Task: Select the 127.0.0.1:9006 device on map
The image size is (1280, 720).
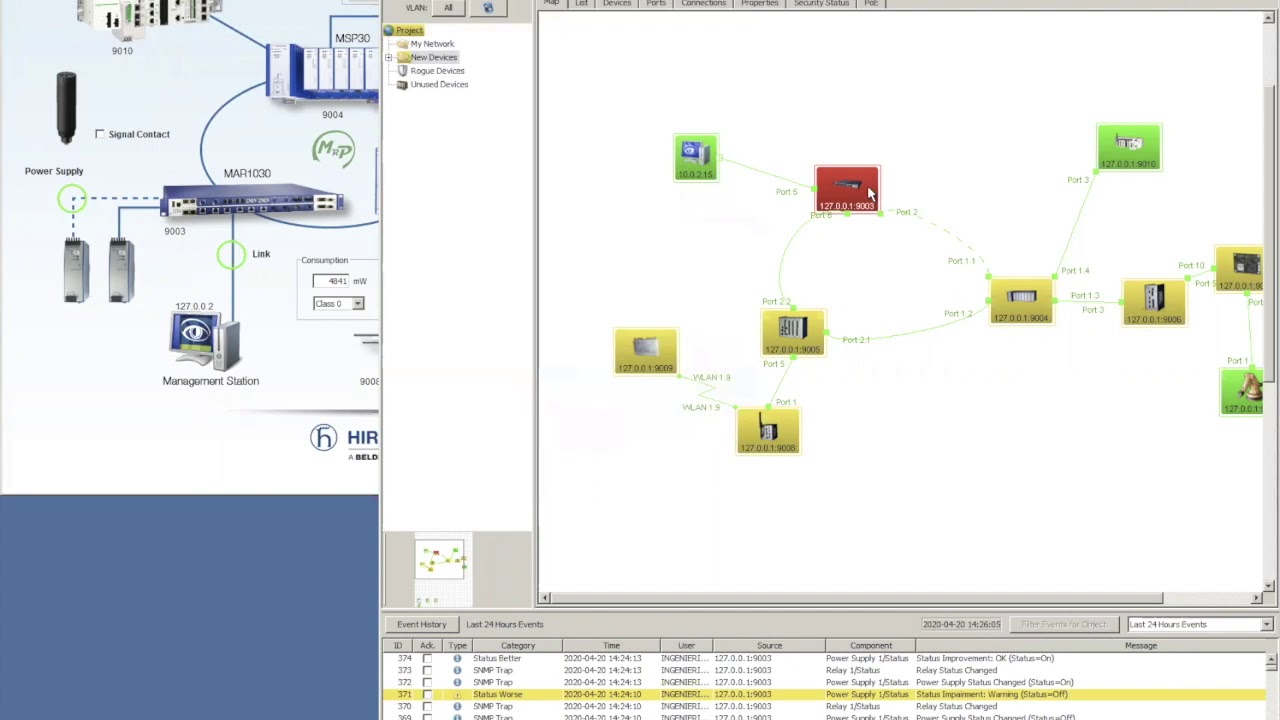Action: pyautogui.click(x=1154, y=302)
